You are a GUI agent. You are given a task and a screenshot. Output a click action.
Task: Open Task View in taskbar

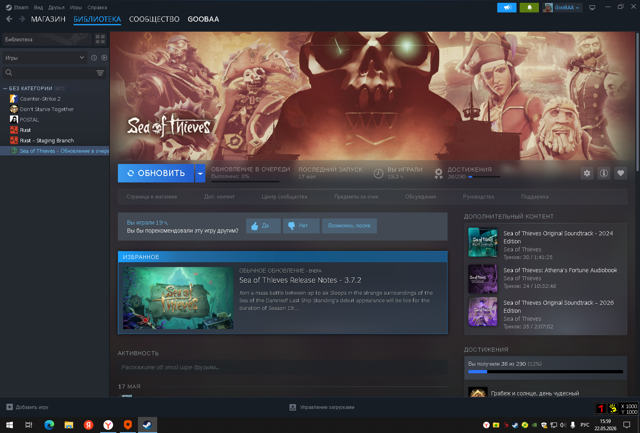click(29, 425)
